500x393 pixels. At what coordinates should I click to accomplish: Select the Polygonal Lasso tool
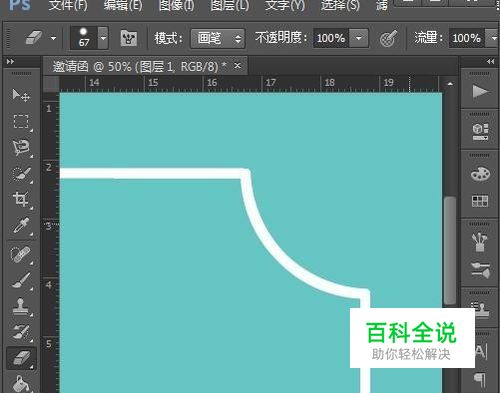21,147
